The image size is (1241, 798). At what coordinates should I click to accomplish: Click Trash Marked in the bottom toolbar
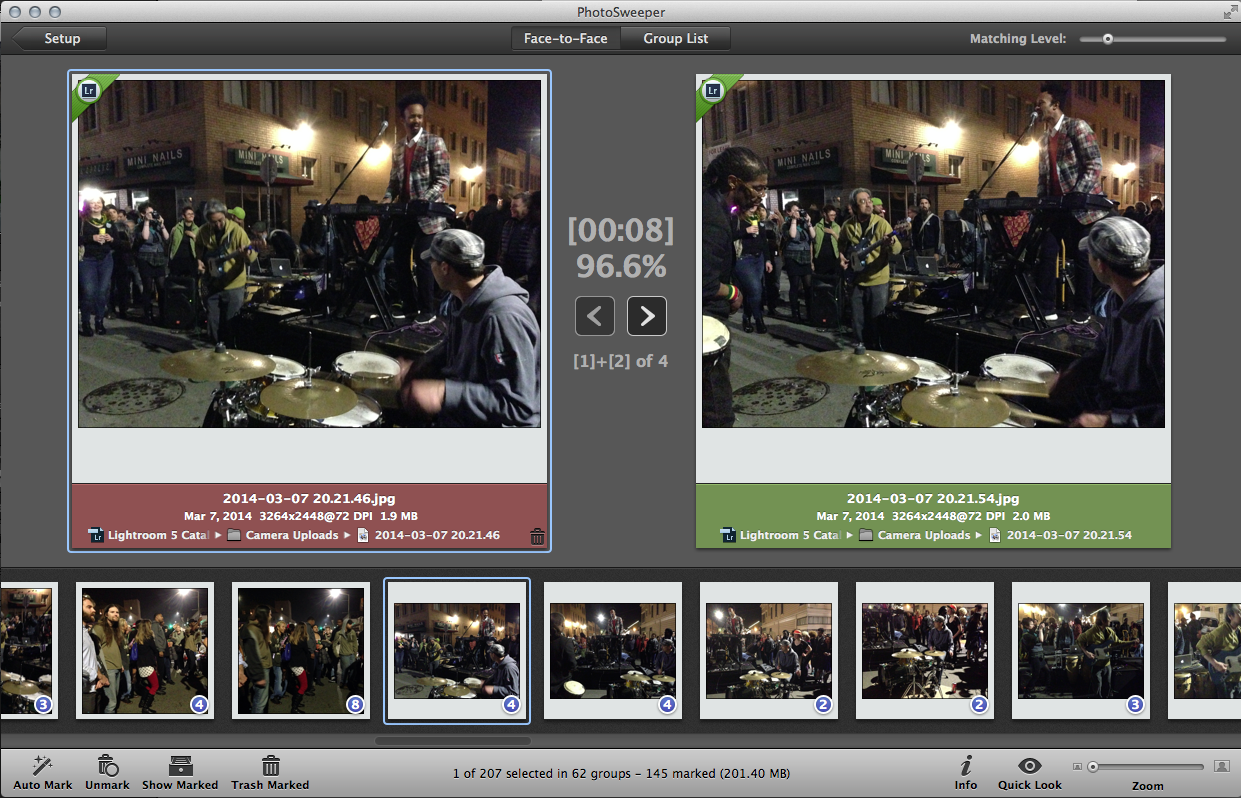pos(270,772)
